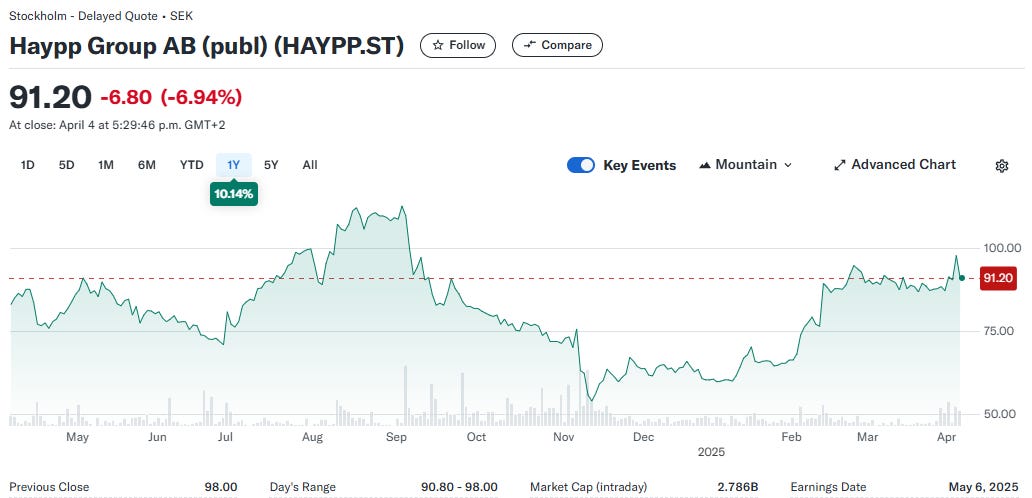
Task: Select the 5D time range
Action: pyautogui.click(x=66, y=165)
